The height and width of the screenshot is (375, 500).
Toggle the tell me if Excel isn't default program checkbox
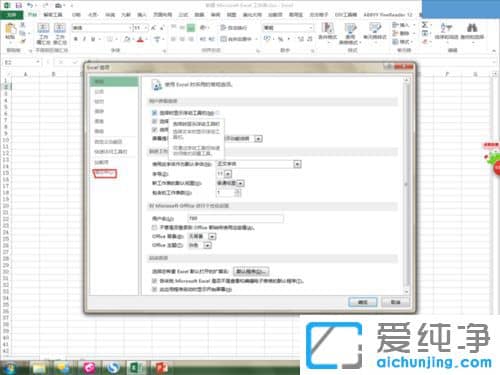(x=154, y=281)
